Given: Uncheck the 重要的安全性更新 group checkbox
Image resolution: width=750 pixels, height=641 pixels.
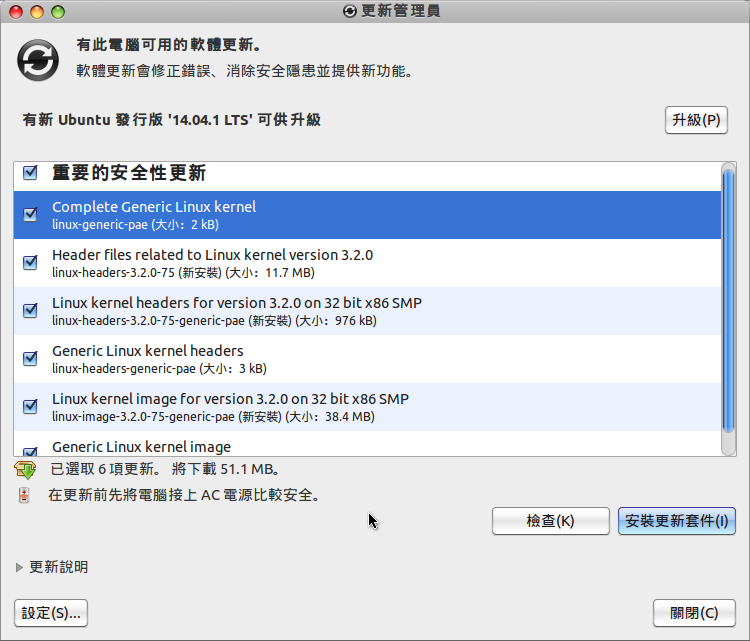Looking at the screenshot, I should pyautogui.click(x=30, y=173).
